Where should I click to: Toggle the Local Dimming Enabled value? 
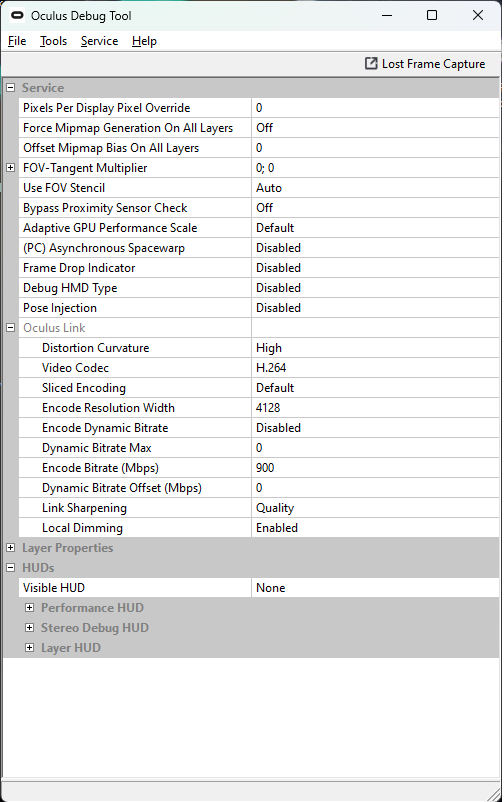[376, 528]
